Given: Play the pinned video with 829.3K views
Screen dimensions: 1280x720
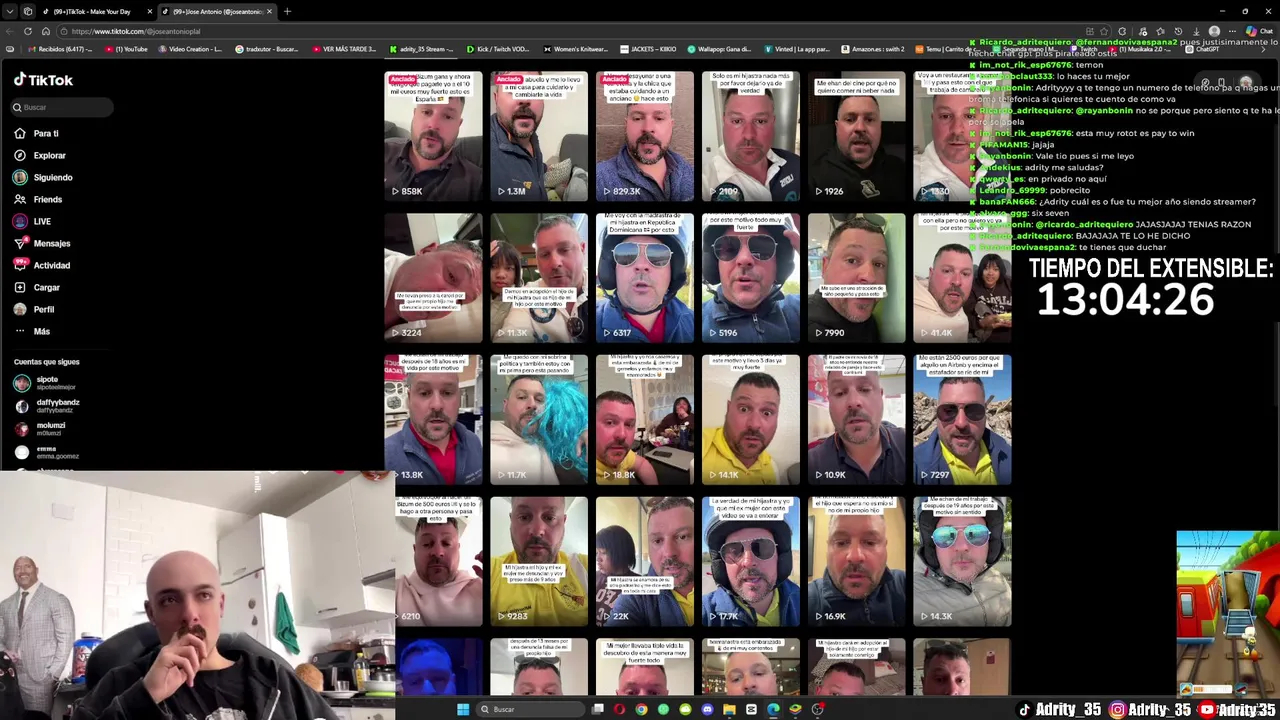Looking at the screenshot, I should (x=645, y=136).
